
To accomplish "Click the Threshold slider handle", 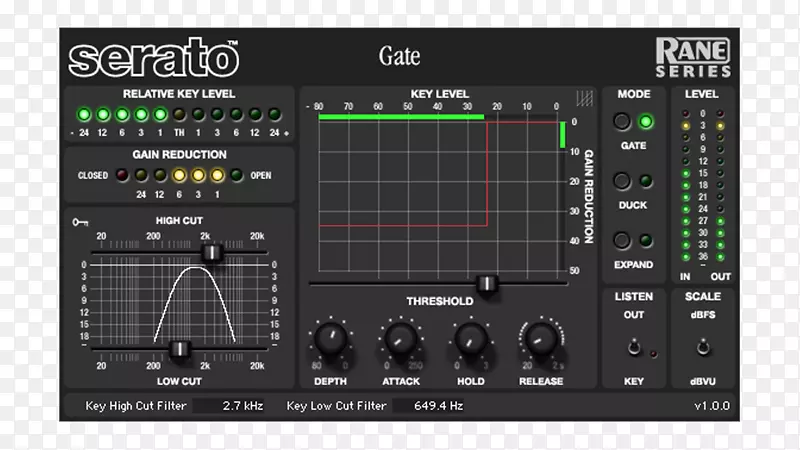I will [x=487, y=283].
